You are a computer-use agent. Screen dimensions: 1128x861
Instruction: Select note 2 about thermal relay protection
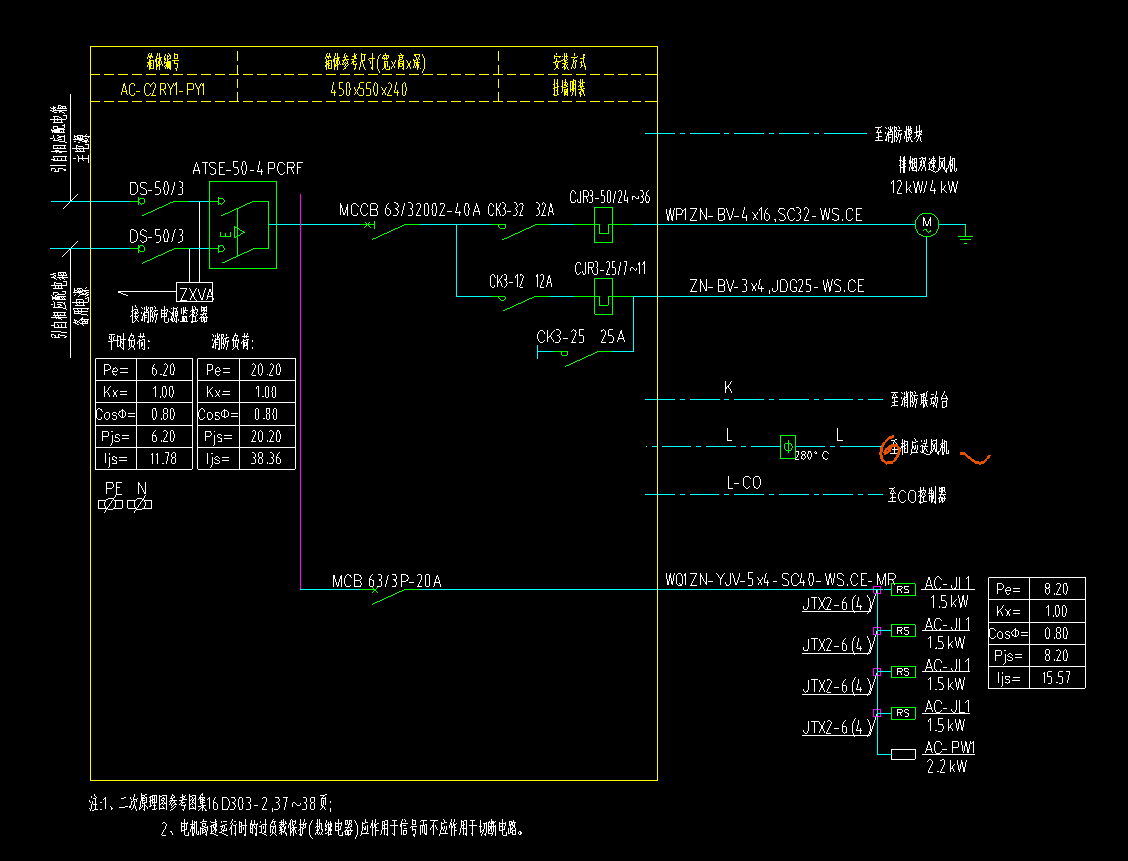[x=342, y=829]
